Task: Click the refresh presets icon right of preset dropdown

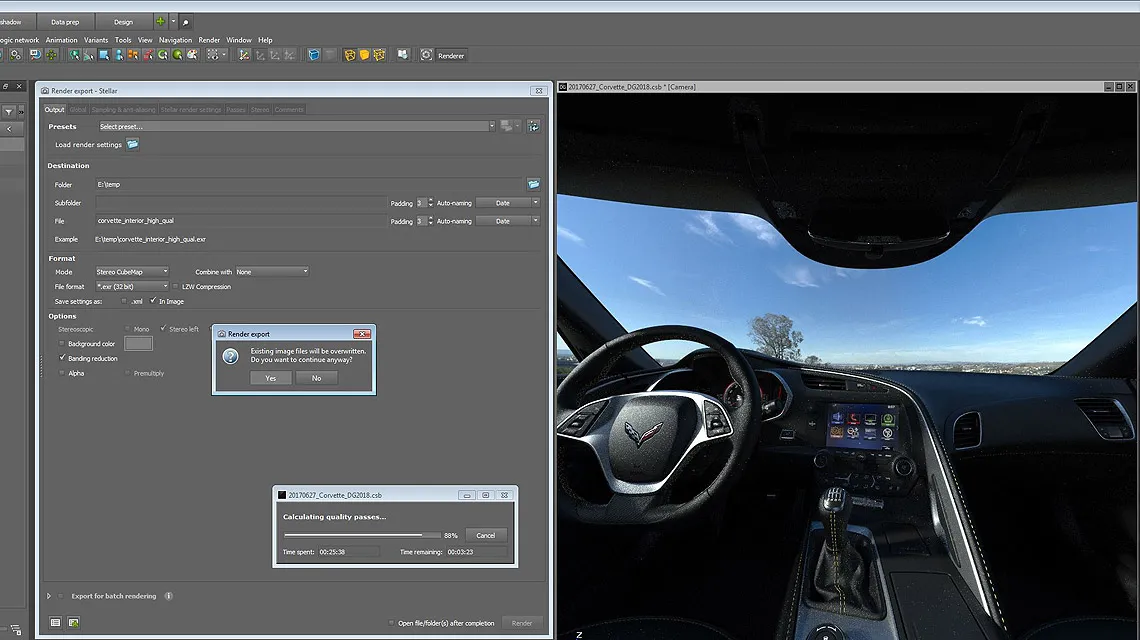Action: coord(534,126)
